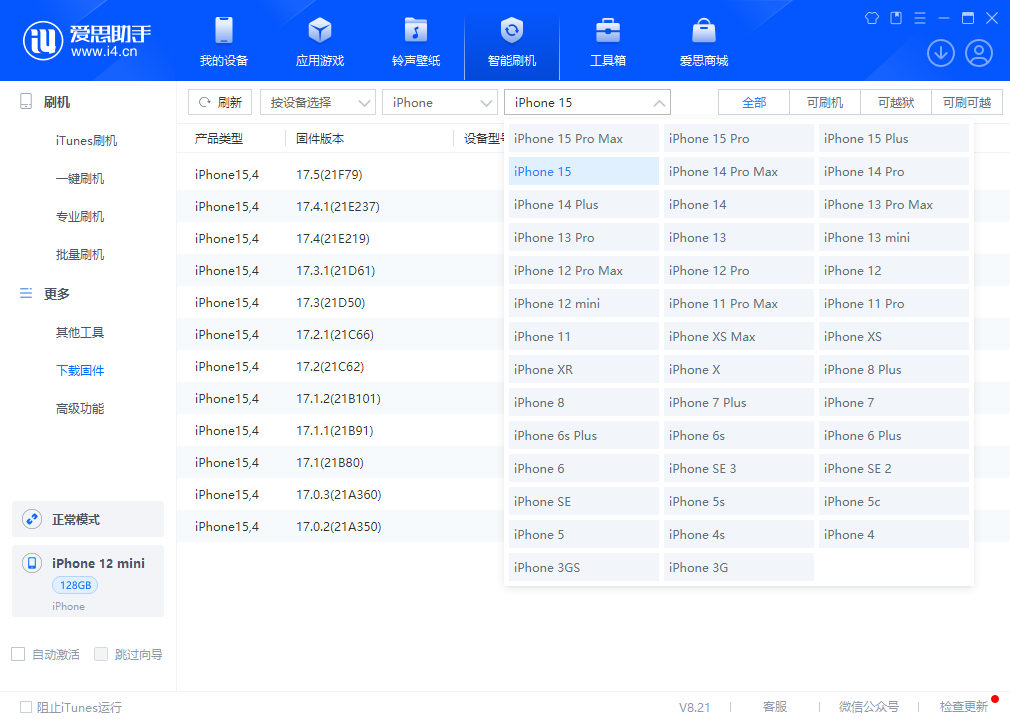Select firmware row 17.0.2(21A350)
1010x722 pixels.
[x=340, y=526]
